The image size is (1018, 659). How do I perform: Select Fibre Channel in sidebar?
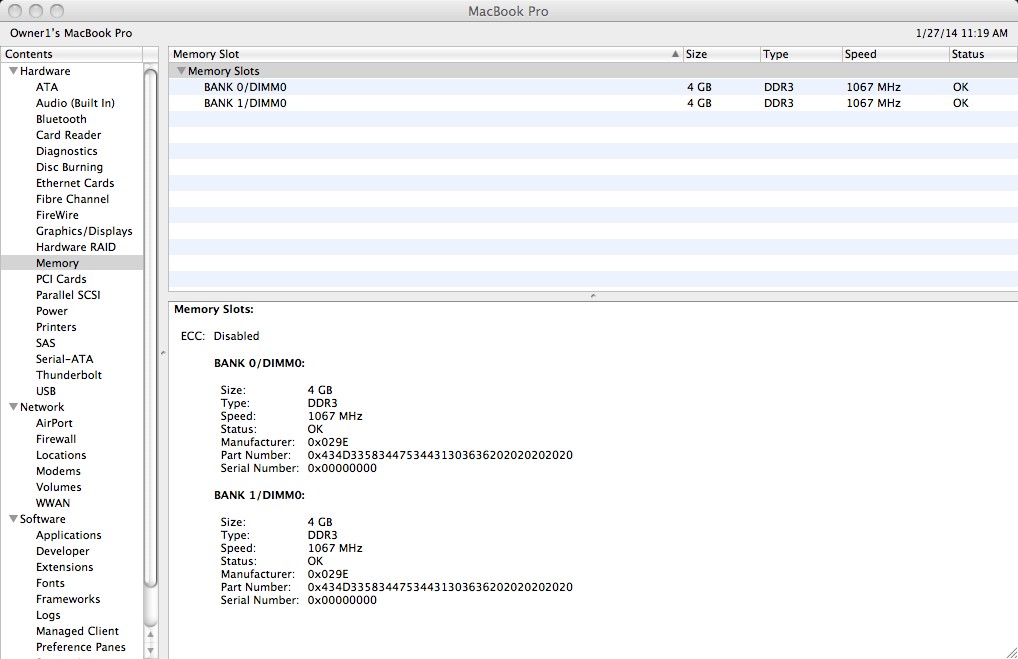point(72,199)
